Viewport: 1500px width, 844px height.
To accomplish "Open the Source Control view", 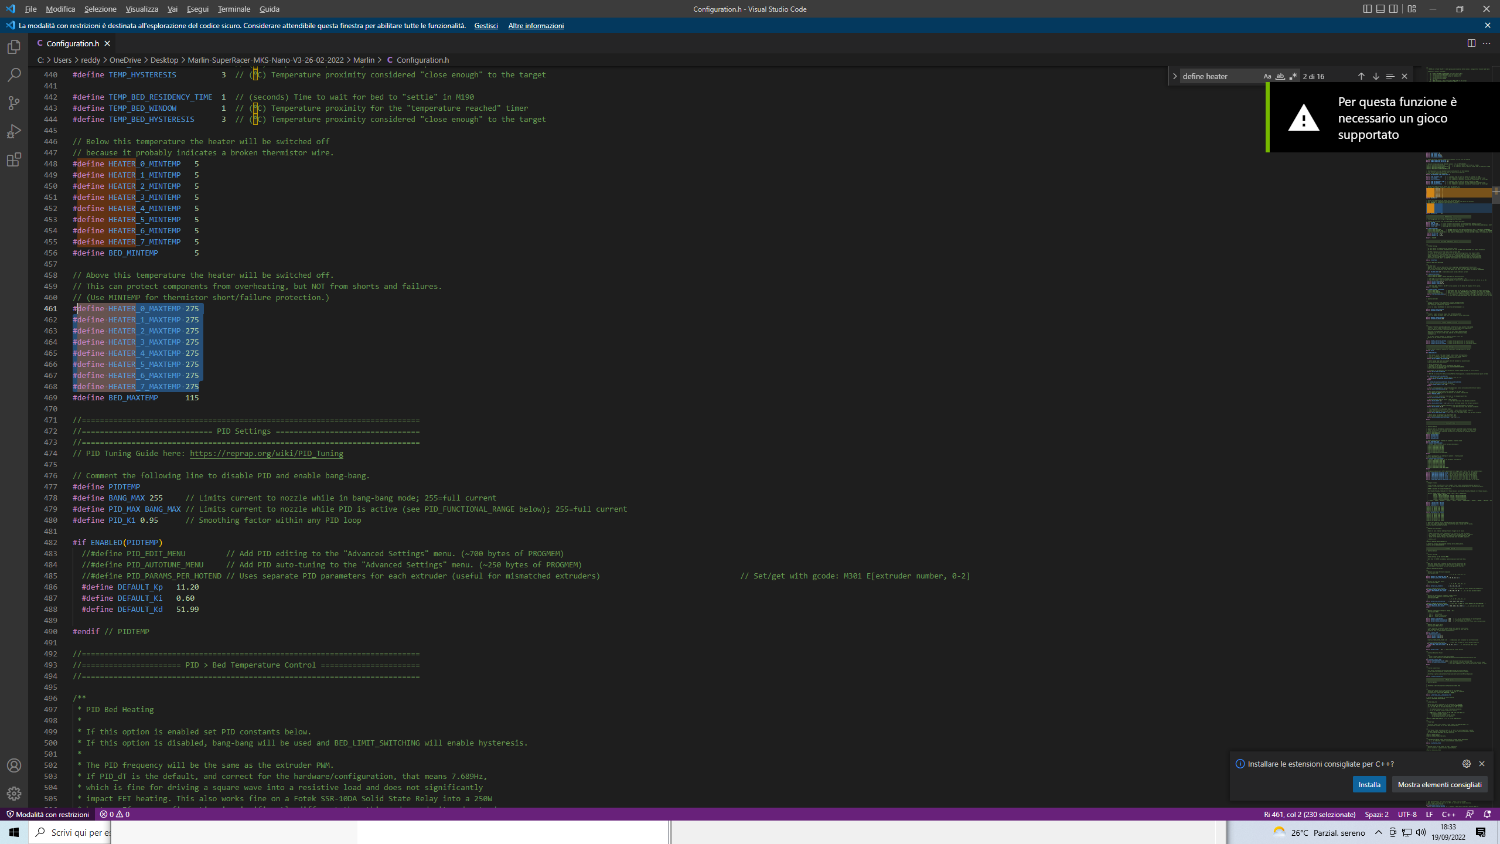I will [14, 103].
